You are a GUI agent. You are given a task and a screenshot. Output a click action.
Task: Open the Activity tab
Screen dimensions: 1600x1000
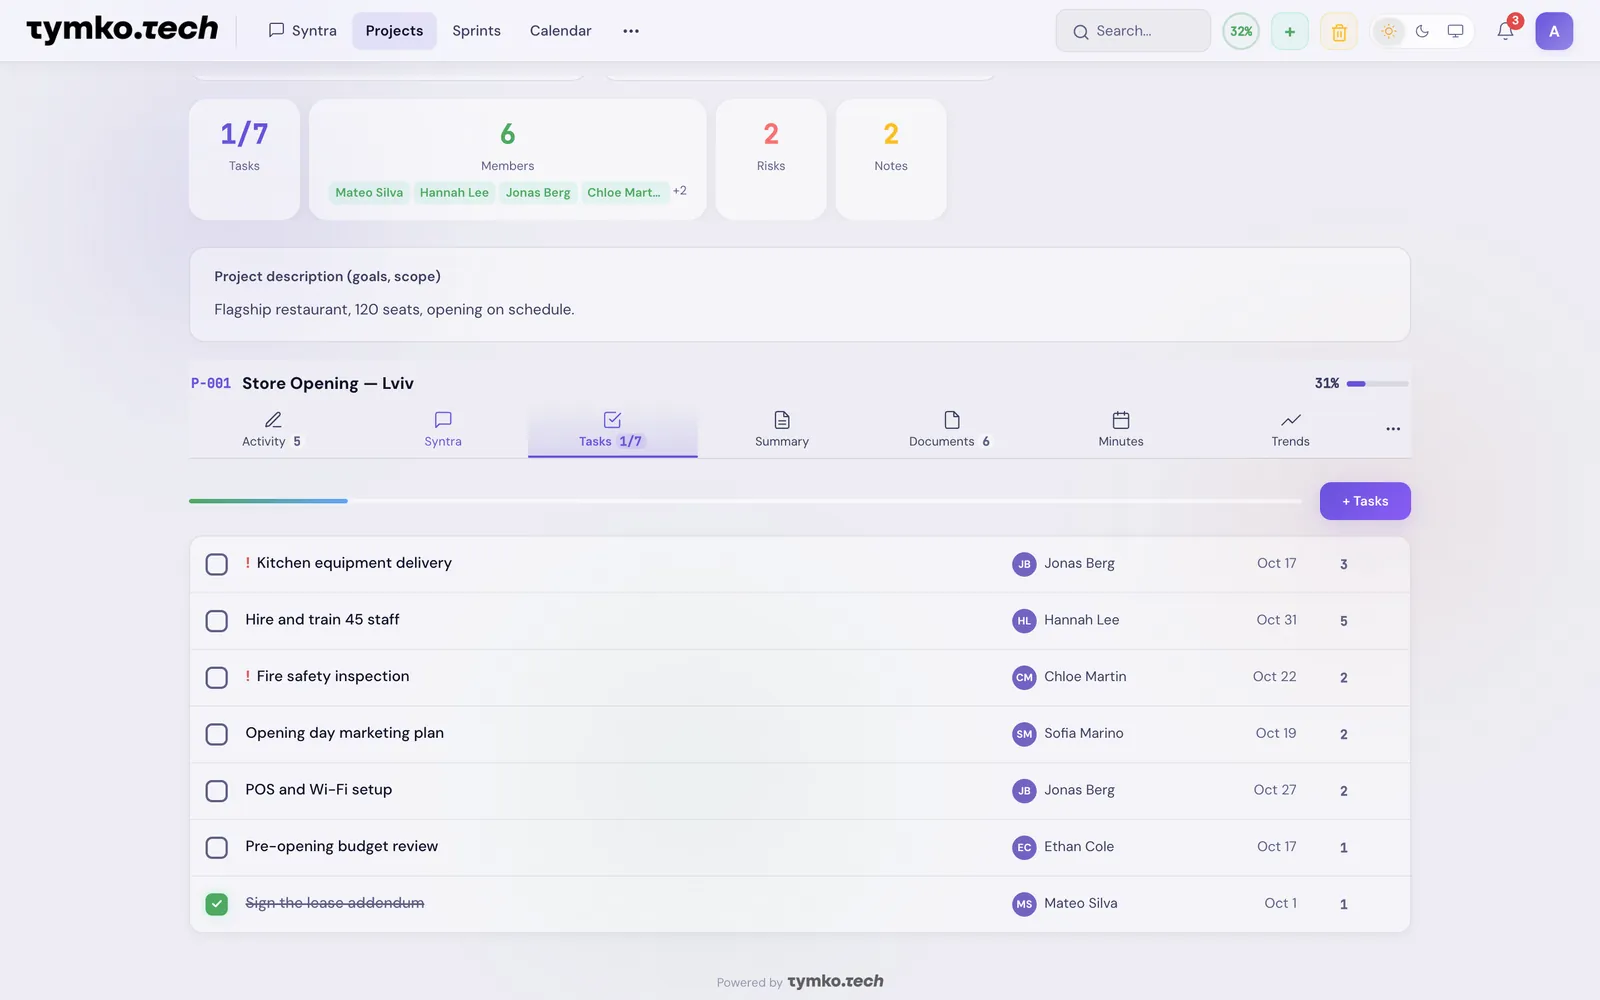click(272, 430)
